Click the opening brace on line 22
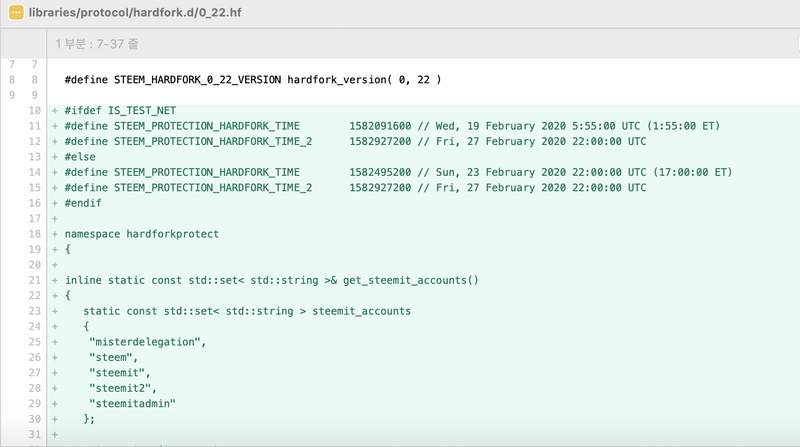 click(x=68, y=295)
